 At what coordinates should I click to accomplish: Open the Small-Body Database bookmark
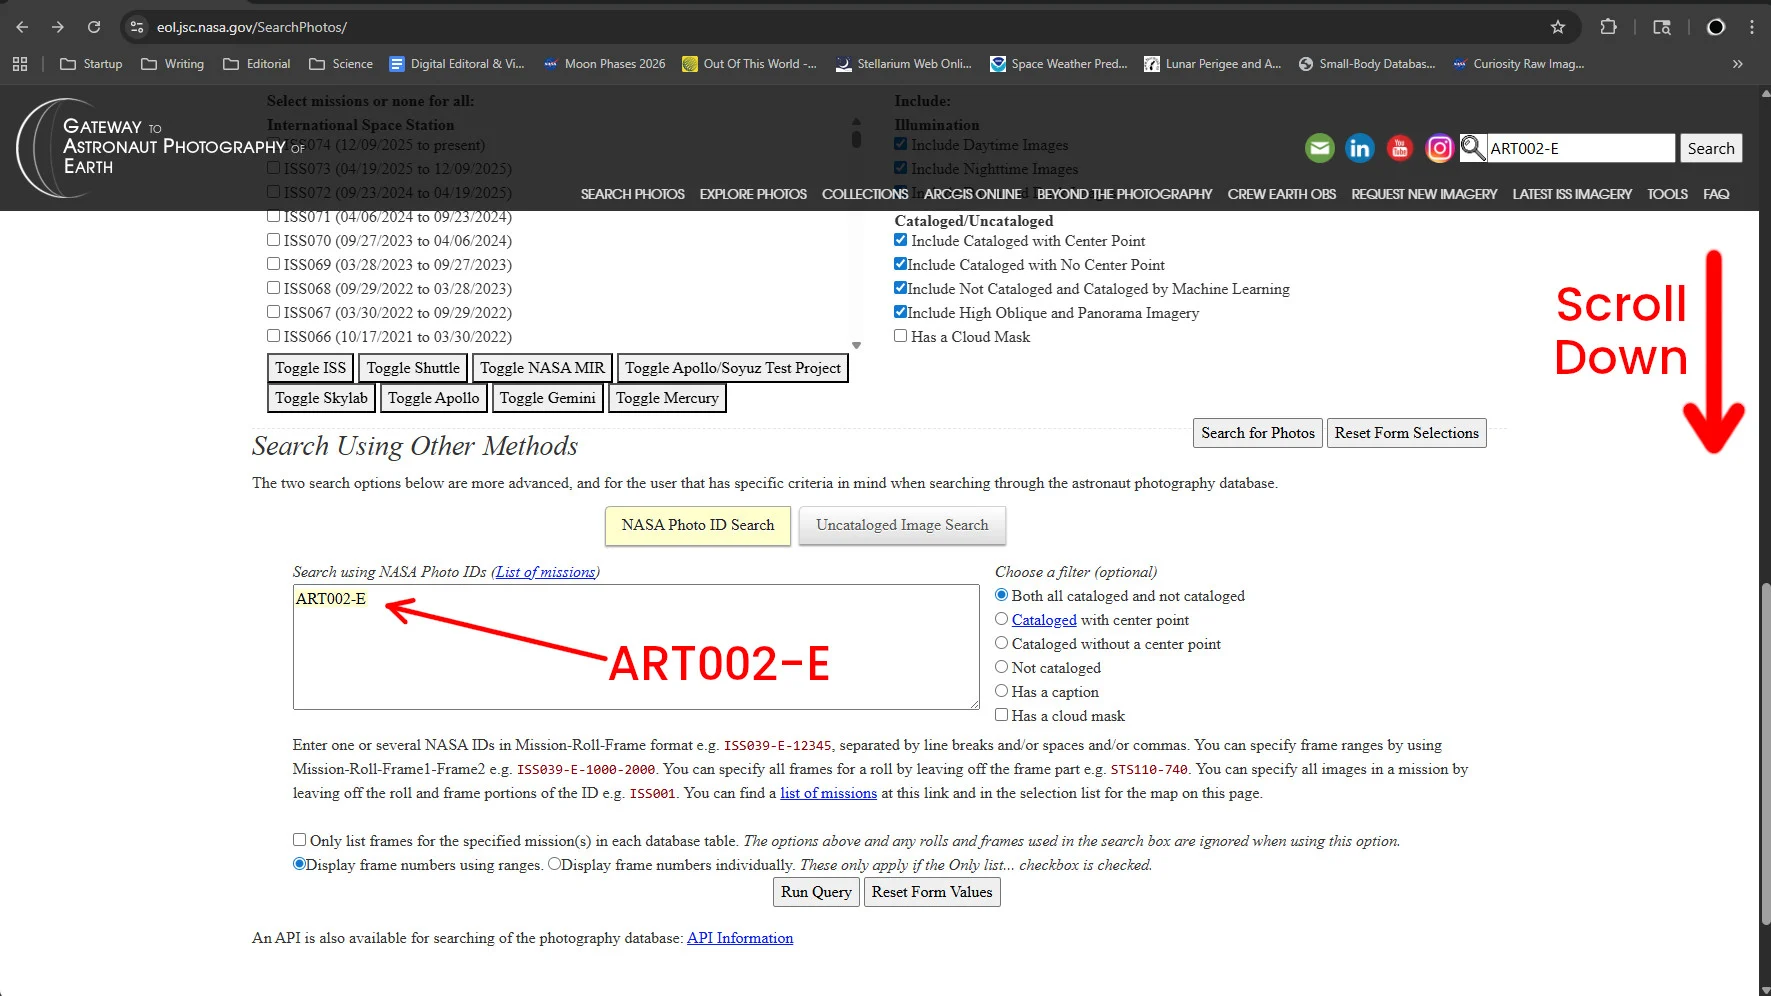pyautogui.click(x=1366, y=64)
